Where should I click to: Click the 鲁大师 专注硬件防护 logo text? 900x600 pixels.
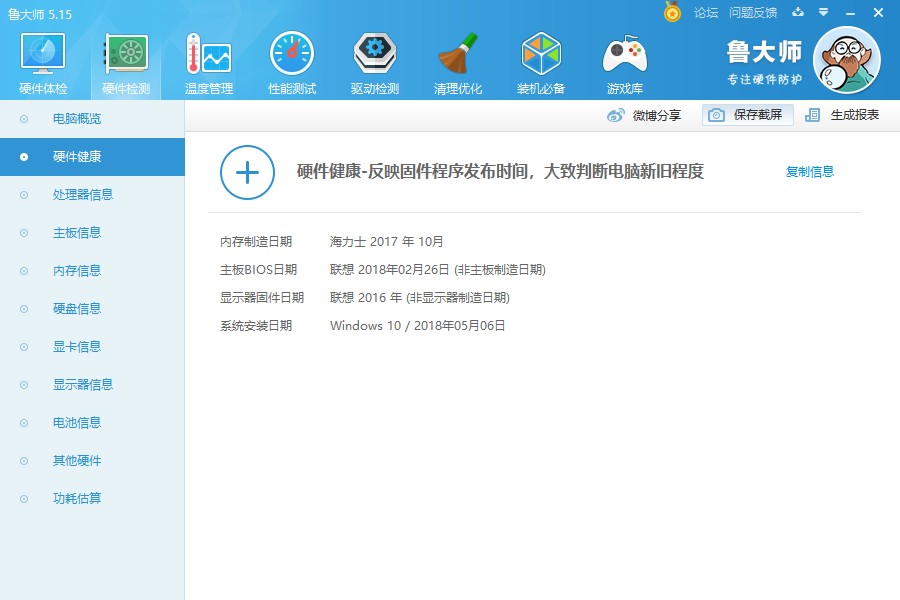tap(764, 63)
